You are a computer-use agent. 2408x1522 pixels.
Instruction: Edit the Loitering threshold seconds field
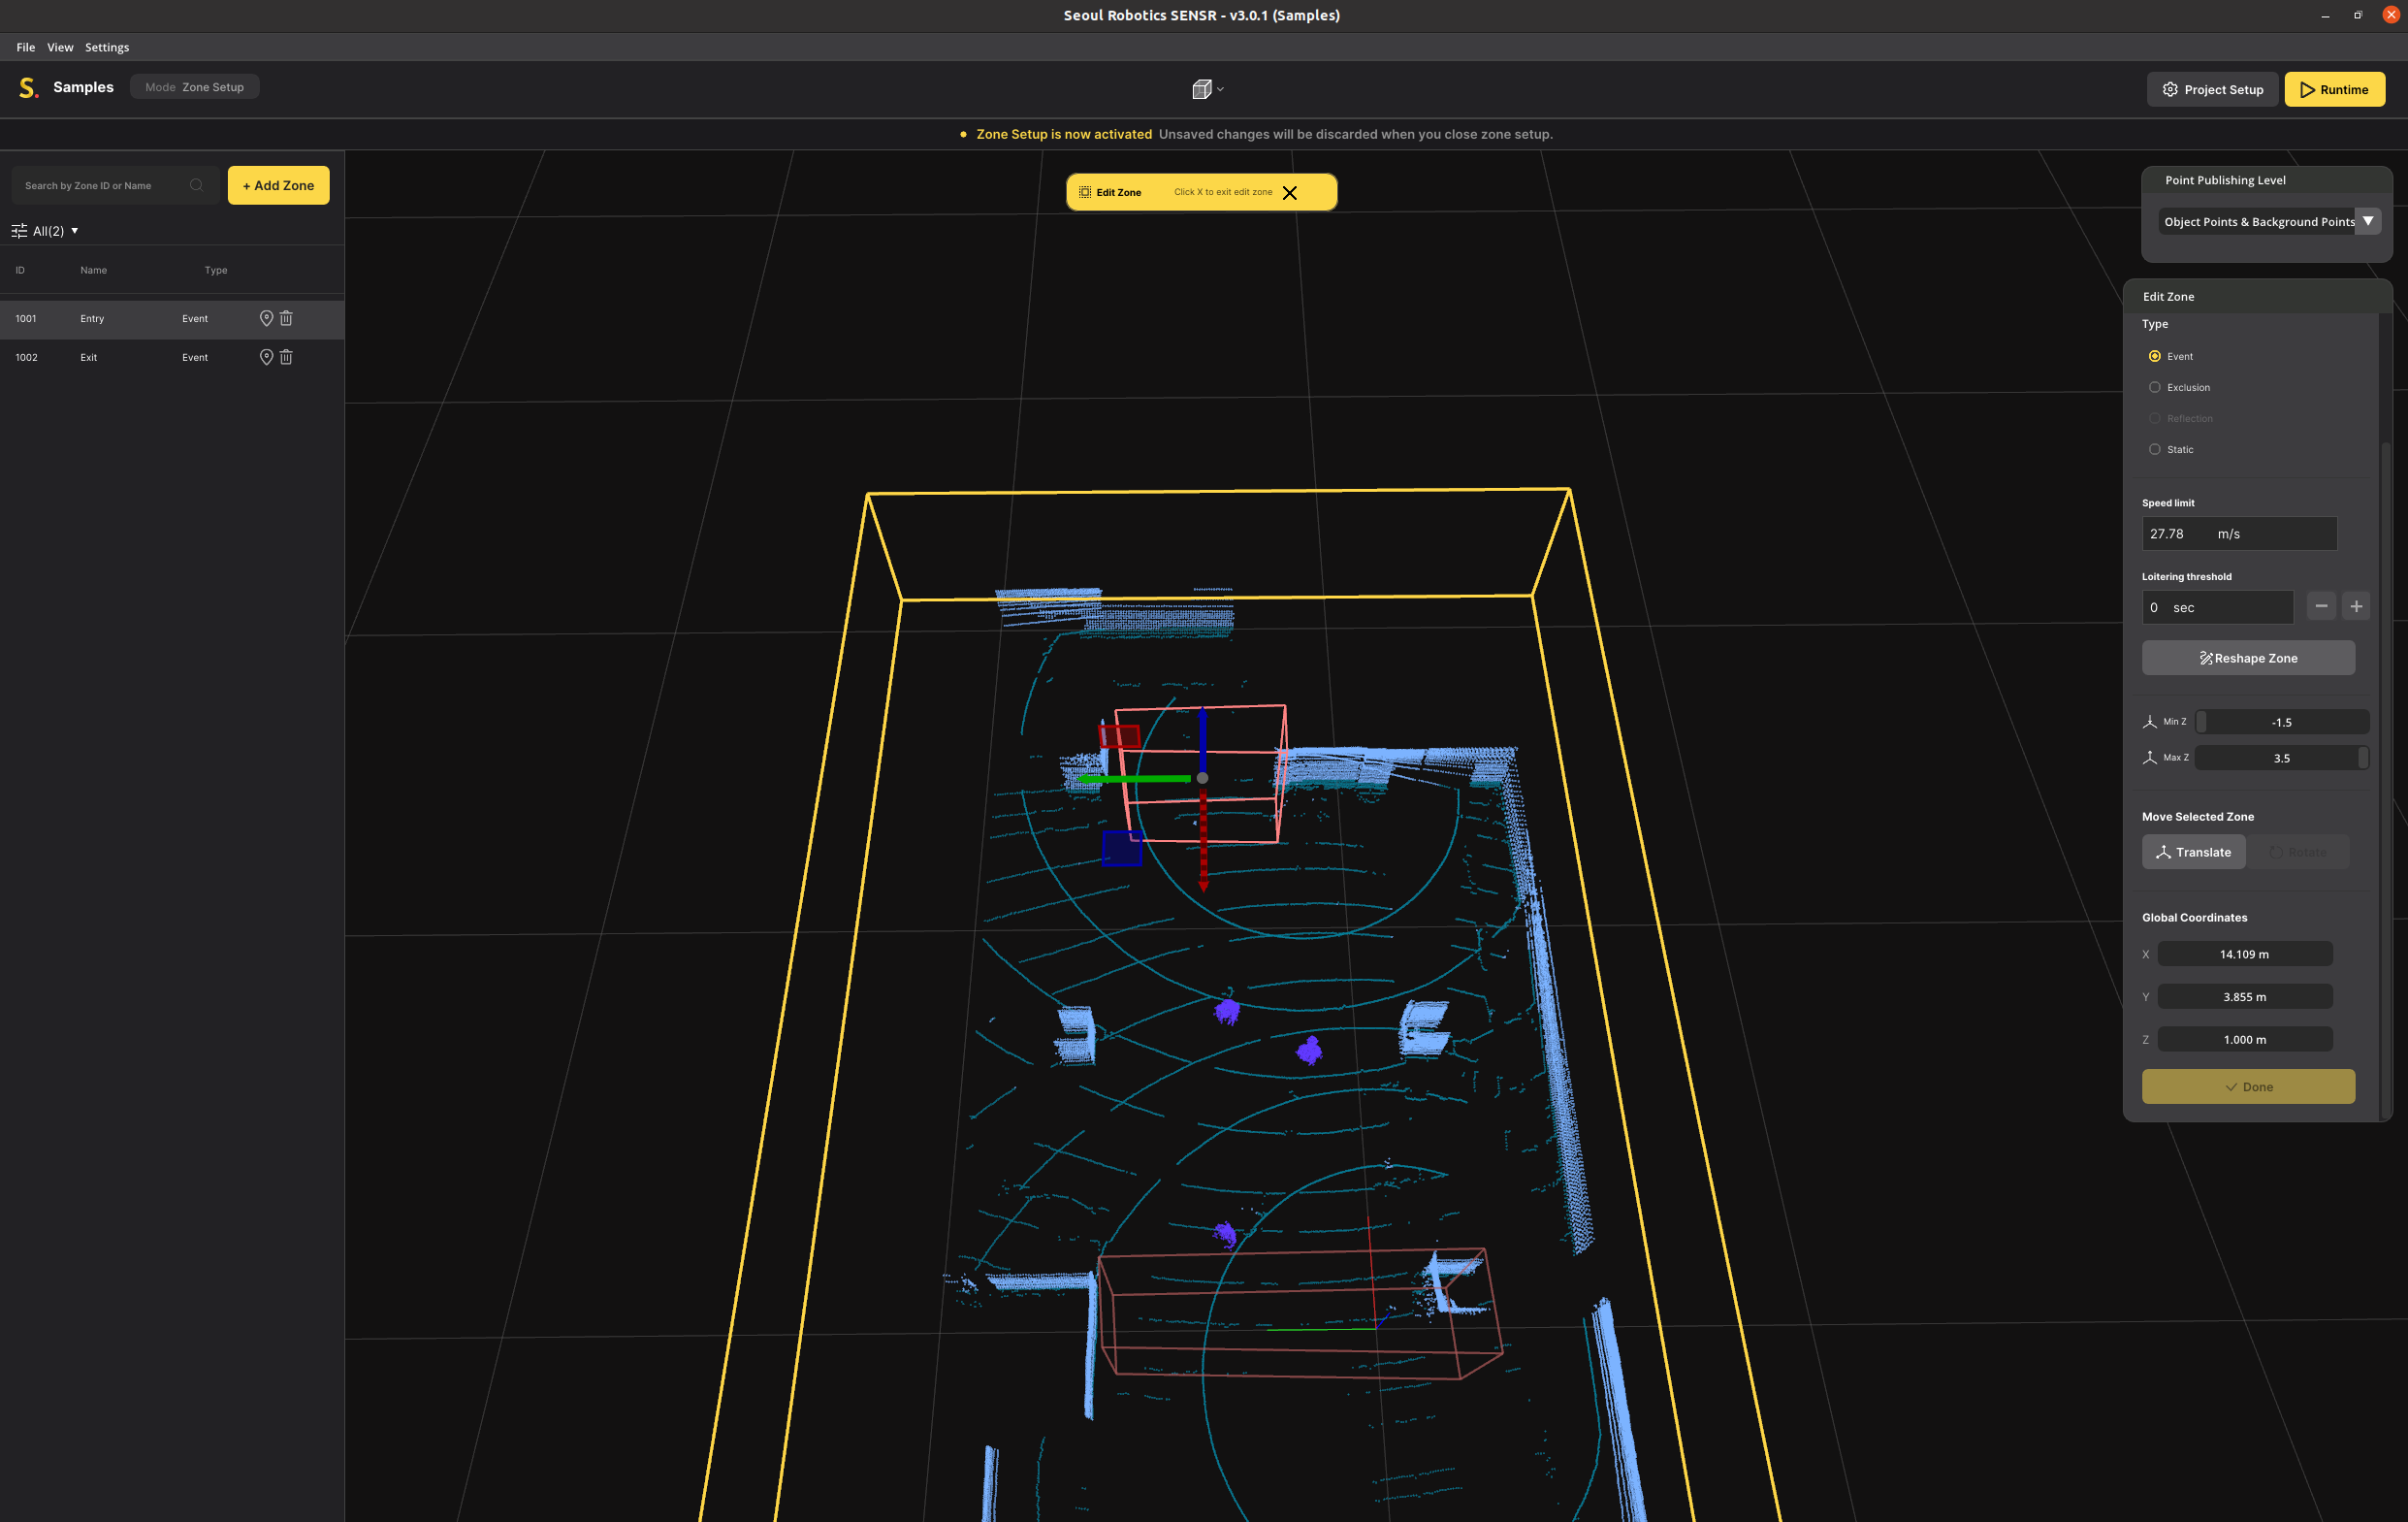[2217, 607]
